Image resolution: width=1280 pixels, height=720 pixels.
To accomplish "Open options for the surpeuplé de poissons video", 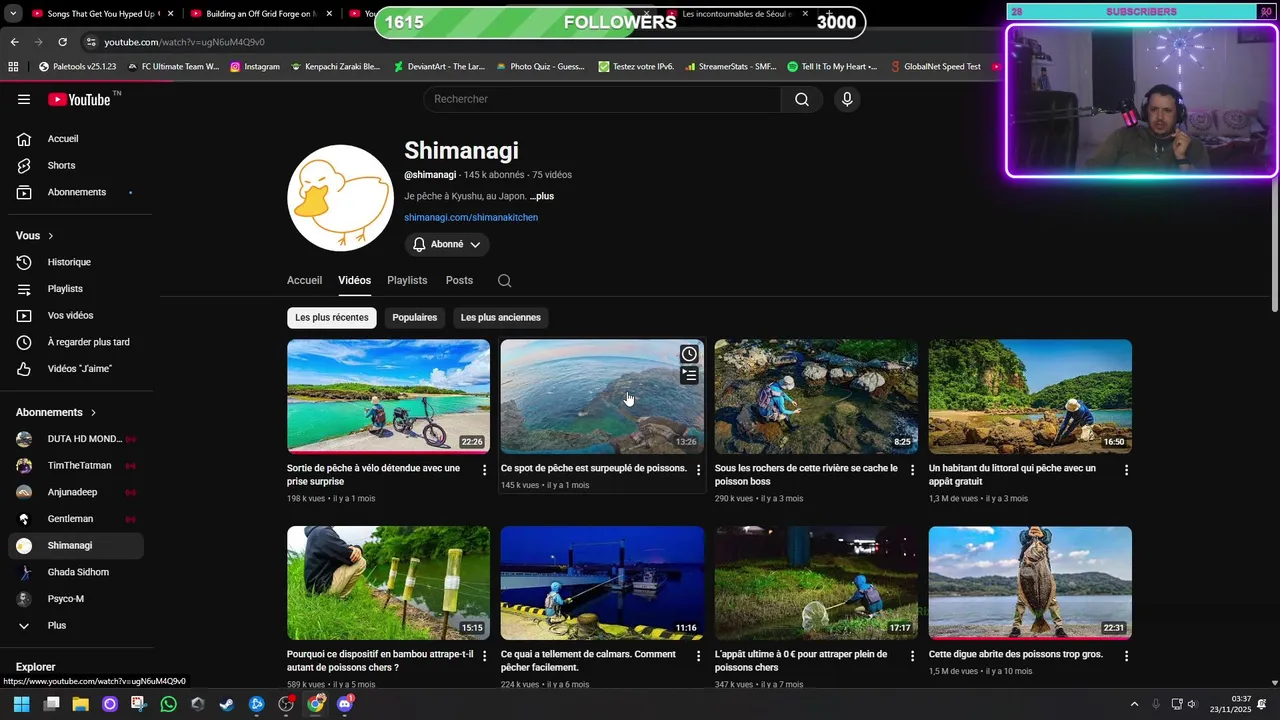I will pos(698,470).
